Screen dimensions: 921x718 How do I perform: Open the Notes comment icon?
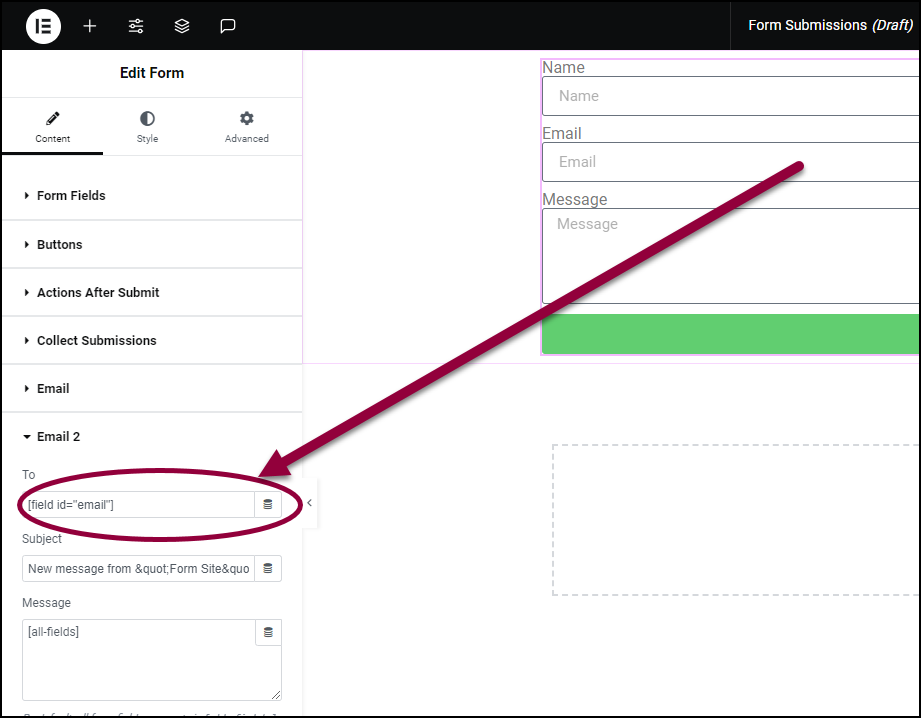click(x=228, y=26)
